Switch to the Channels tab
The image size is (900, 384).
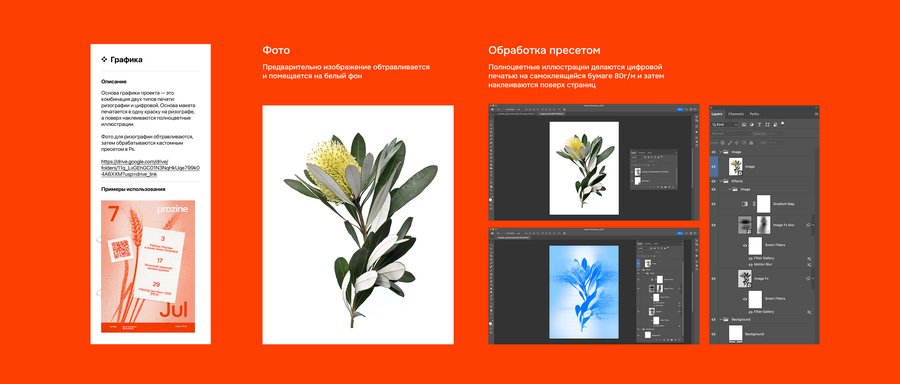[736, 114]
